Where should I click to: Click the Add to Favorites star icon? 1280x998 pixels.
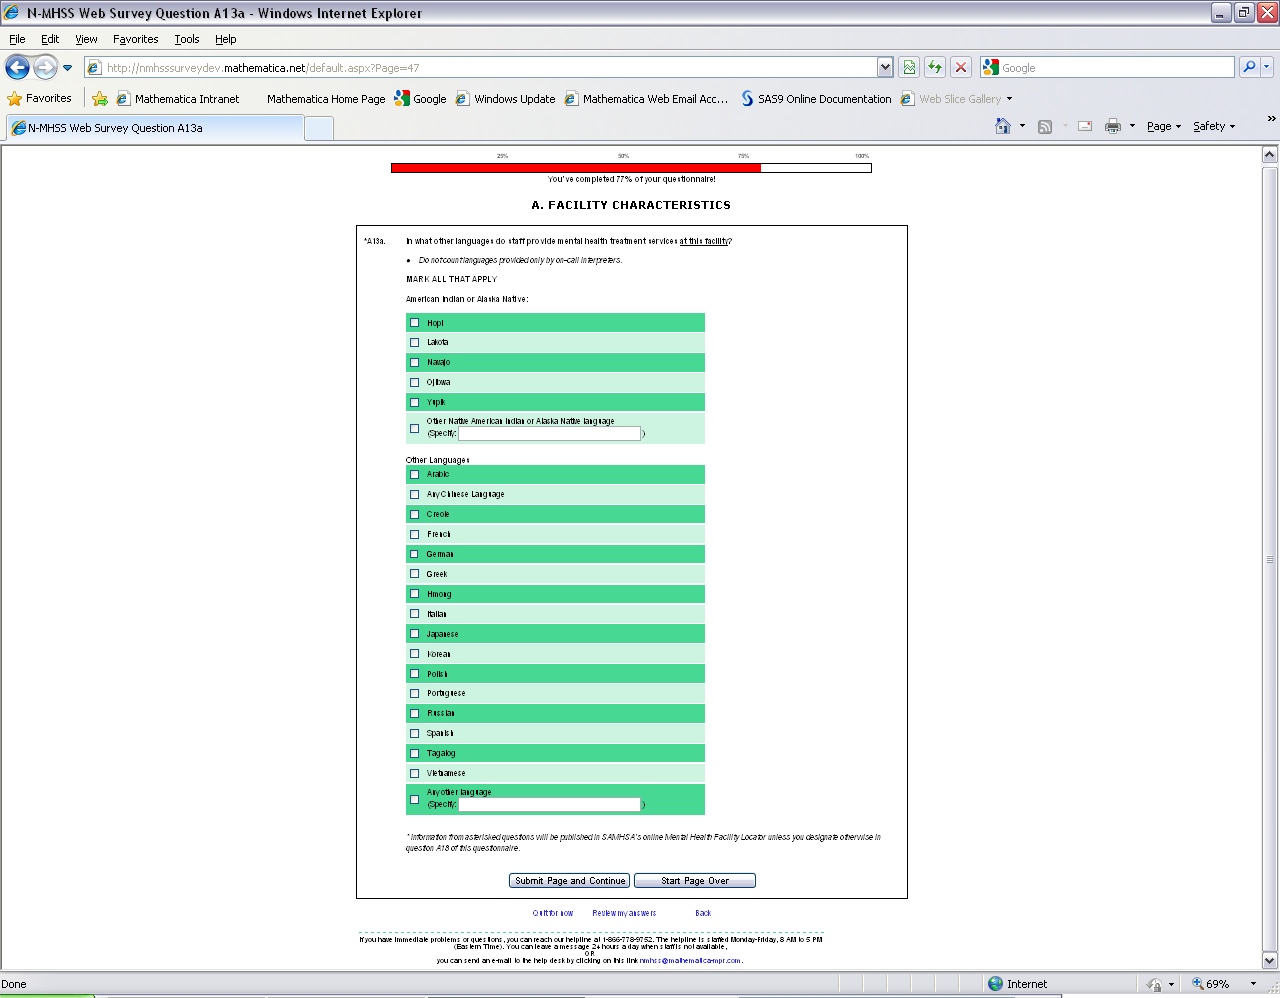tap(100, 99)
